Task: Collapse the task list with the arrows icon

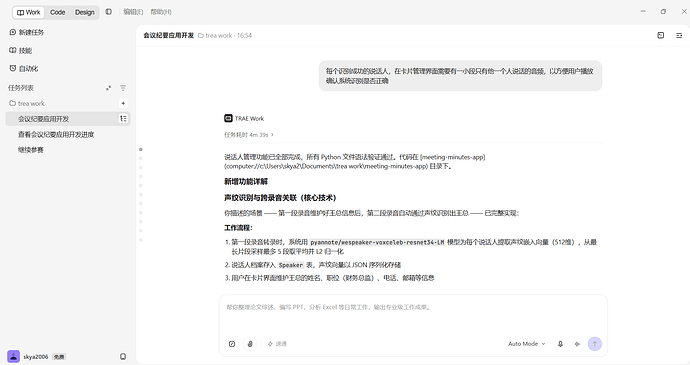Action: 108,88
